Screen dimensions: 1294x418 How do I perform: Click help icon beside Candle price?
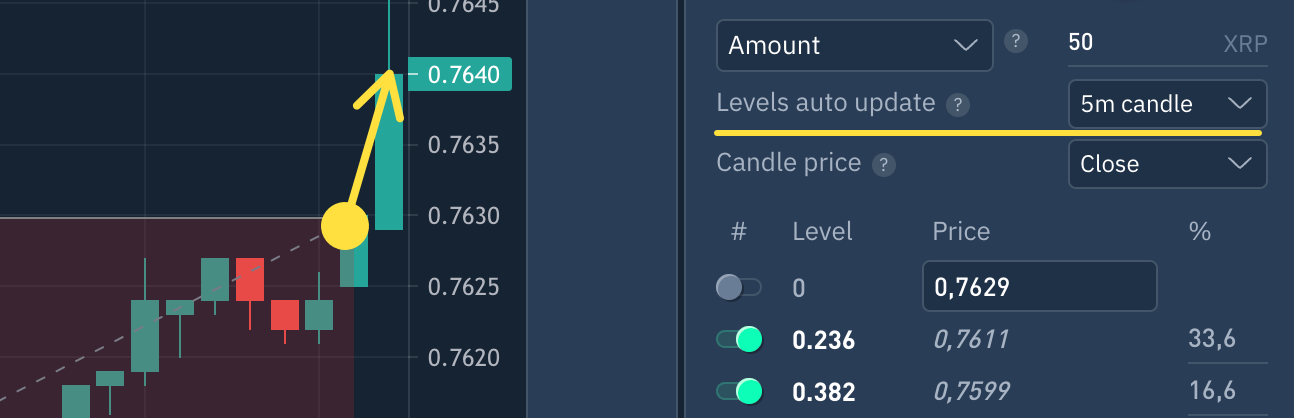tap(883, 165)
